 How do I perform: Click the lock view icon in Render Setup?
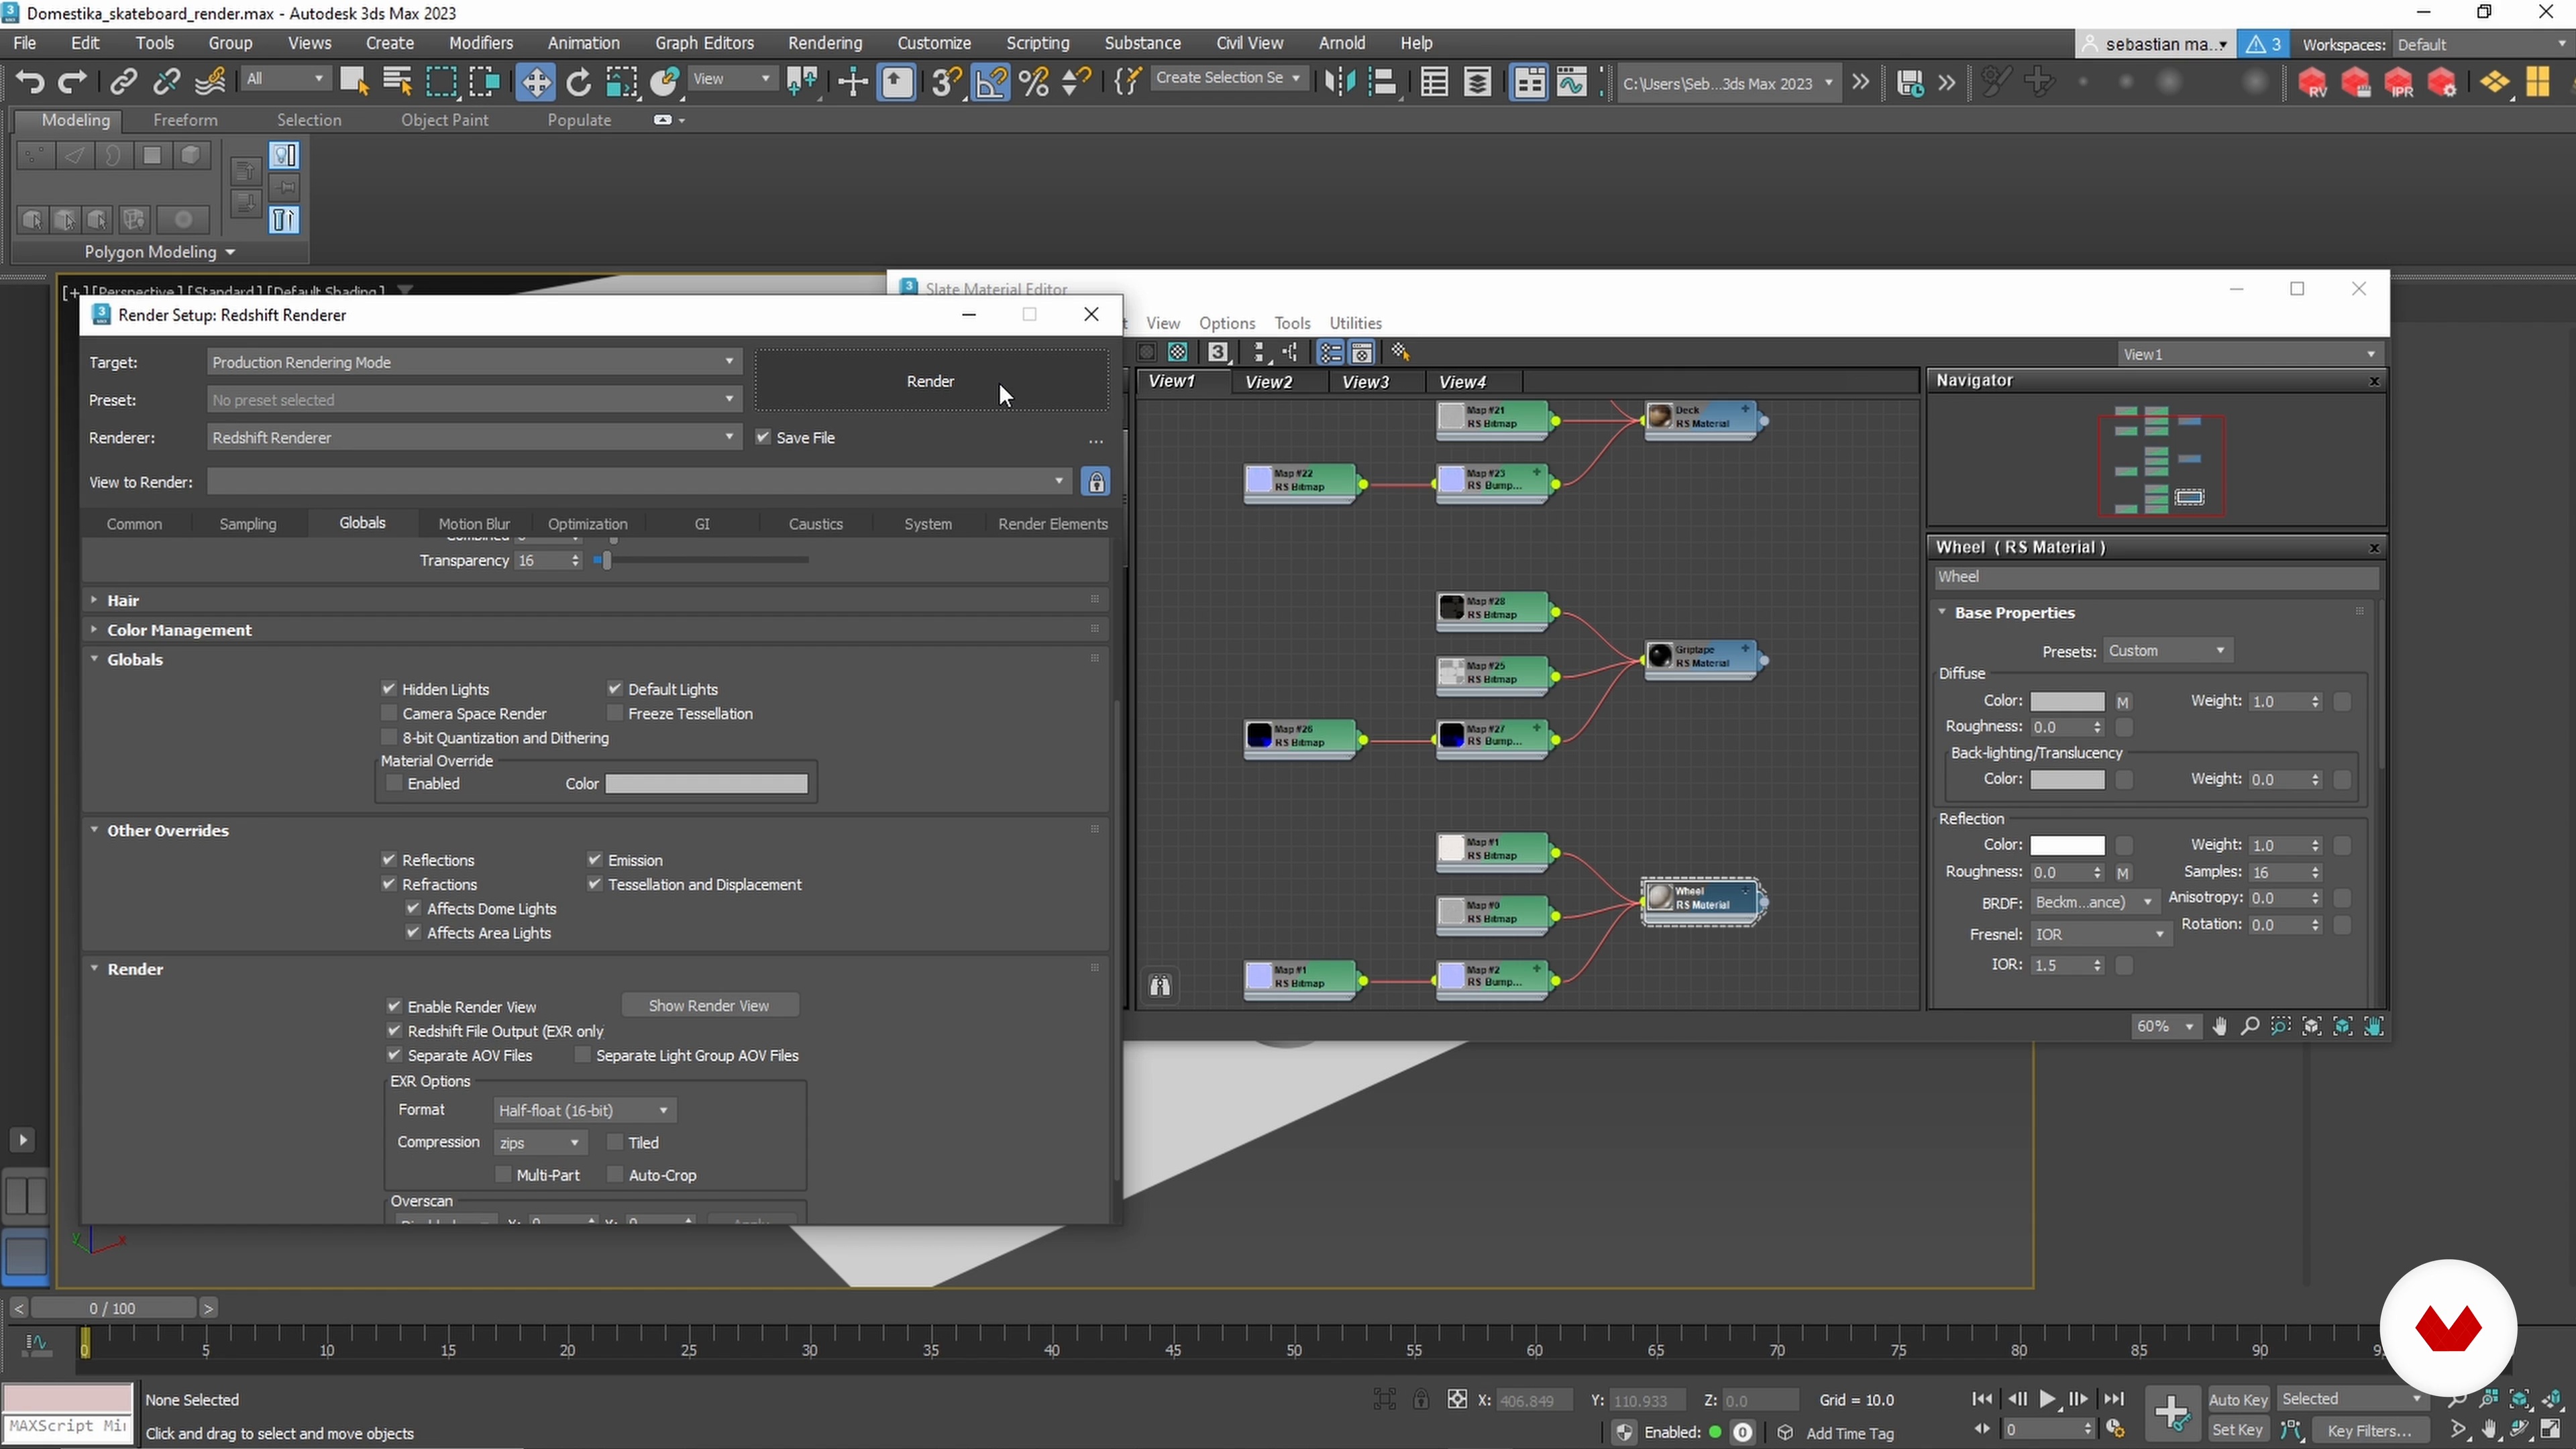click(x=1097, y=482)
